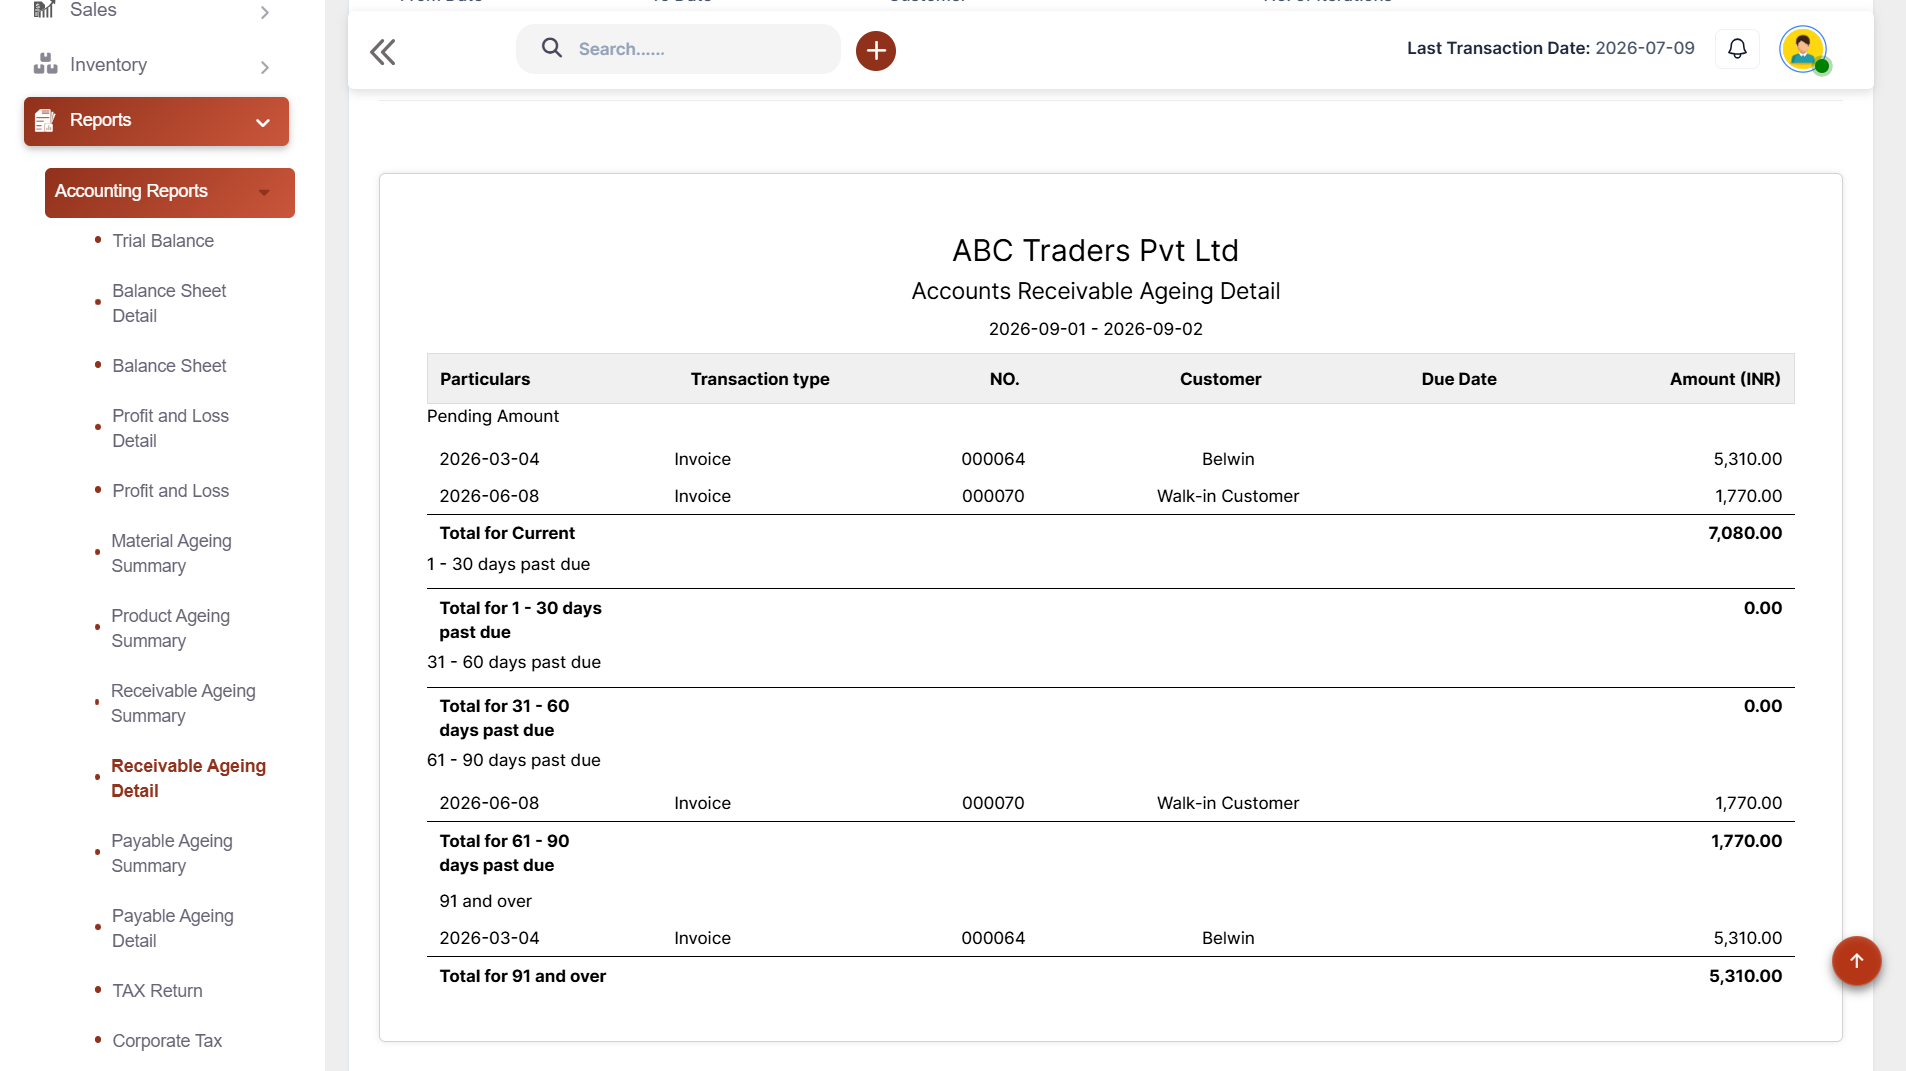This screenshot has height=1071, width=1906.
Task: Click Total for 91 and over amount 5,310.00
Action: 1745,976
